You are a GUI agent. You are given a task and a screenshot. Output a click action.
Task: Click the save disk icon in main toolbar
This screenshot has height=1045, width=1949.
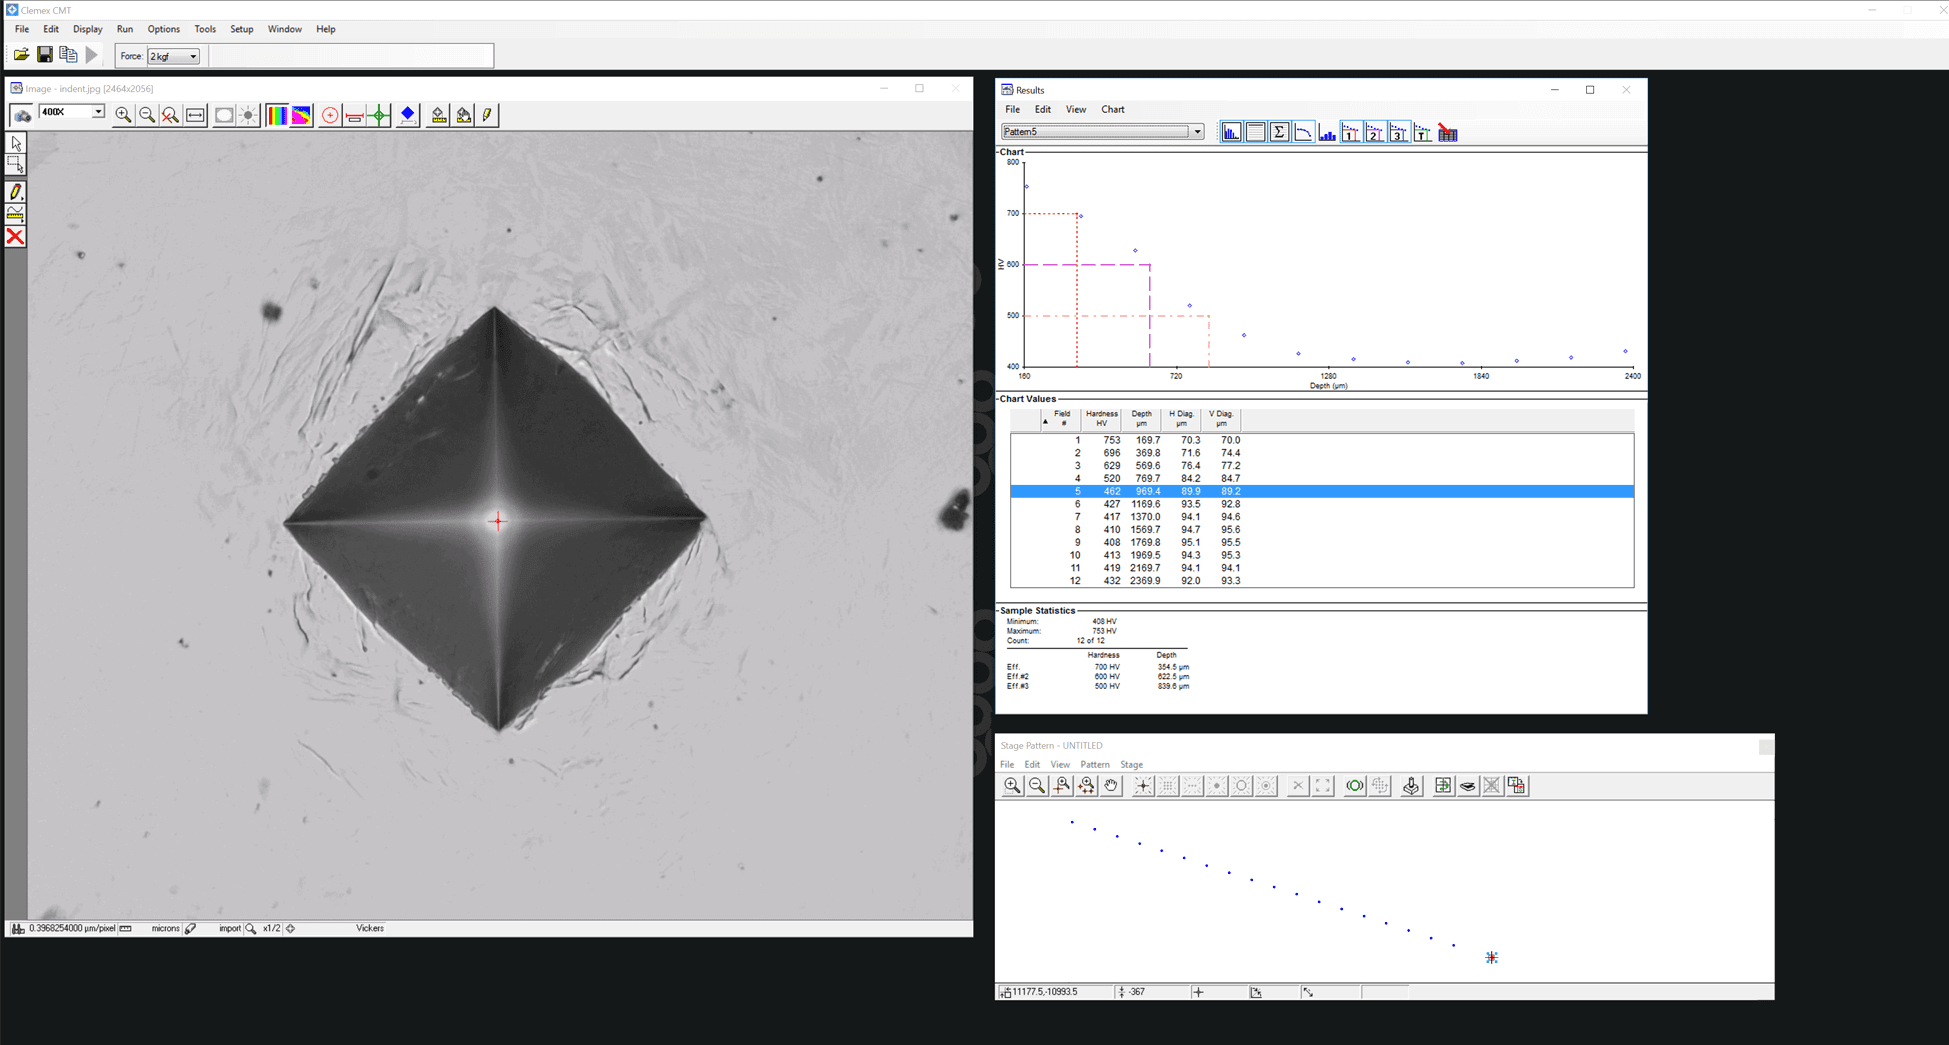click(45, 55)
